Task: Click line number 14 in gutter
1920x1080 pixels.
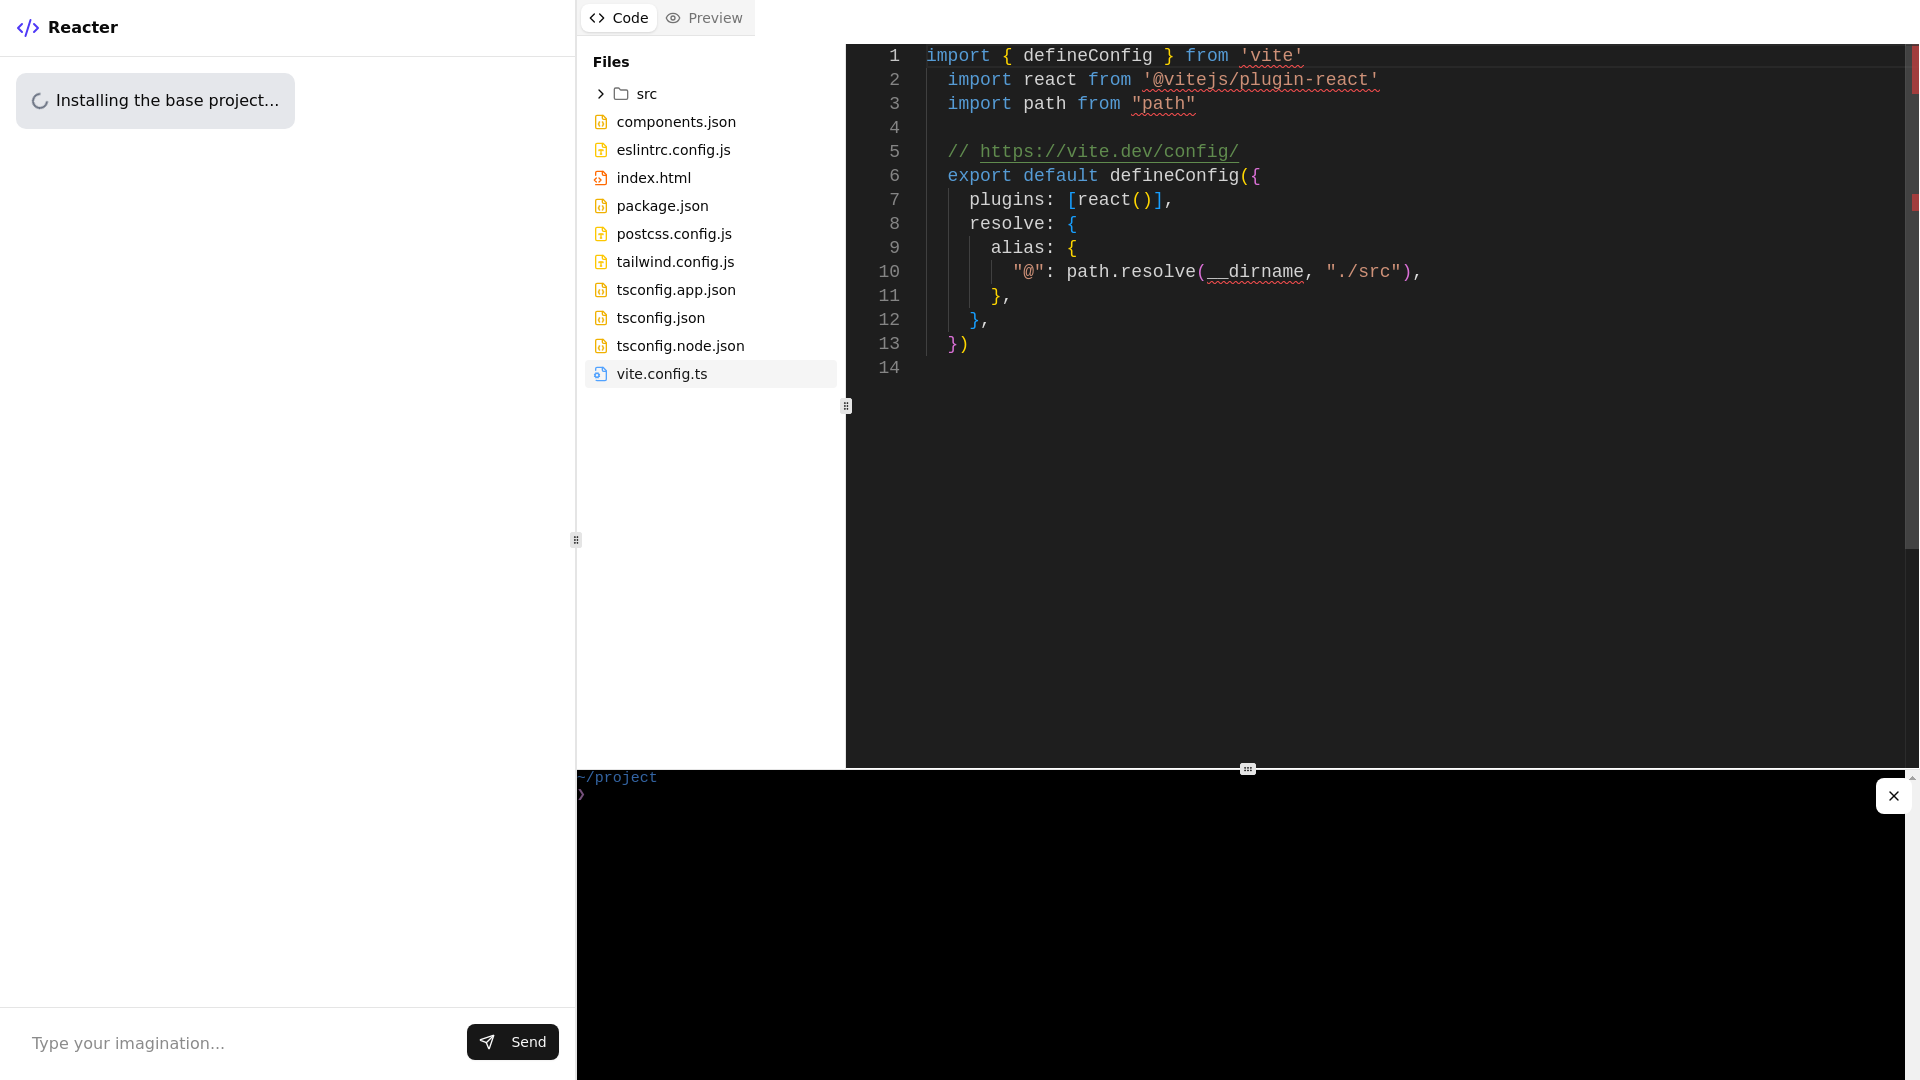Action: pyautogui.click(x=889, y=368)
